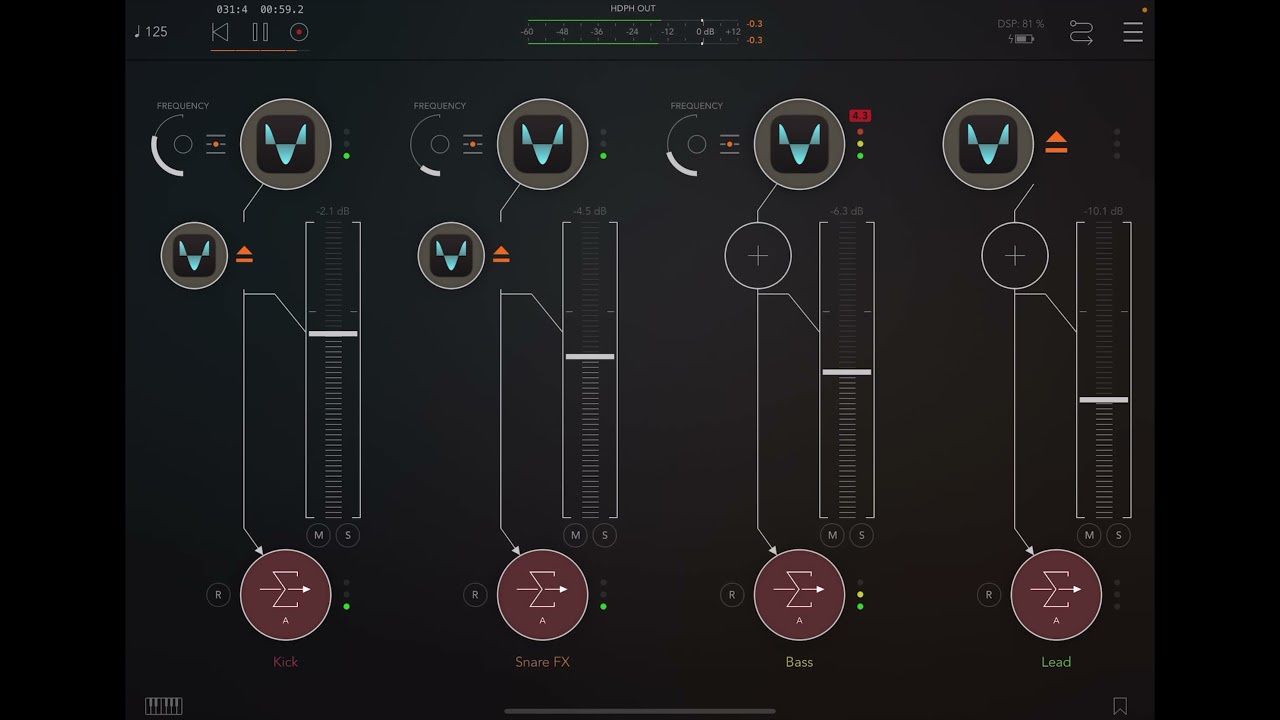The image size is (1280, 720).
Task: Open the Kick channel's second plugin
Action: [x=194, y=255]
